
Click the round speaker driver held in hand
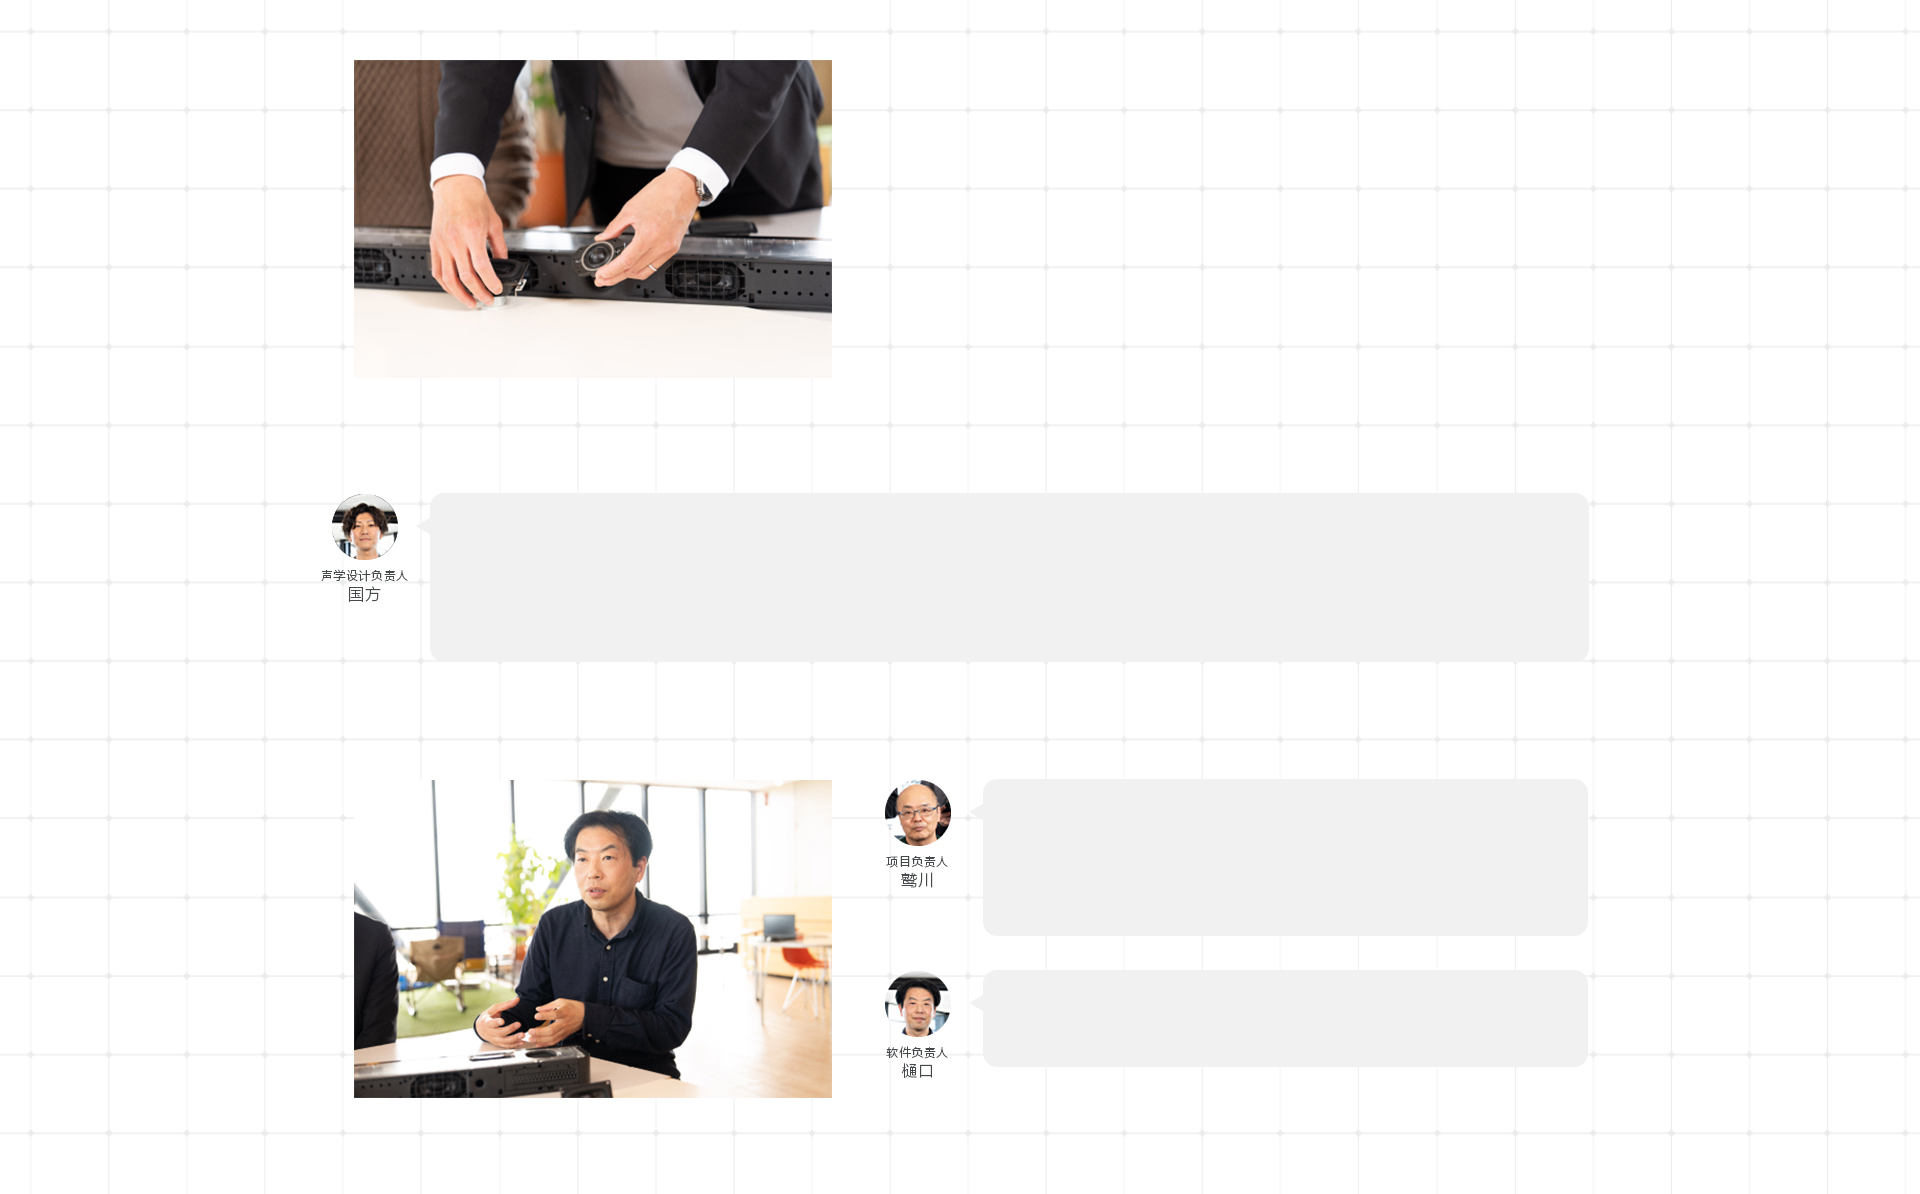pyautogui.click(x=599, y=255)
